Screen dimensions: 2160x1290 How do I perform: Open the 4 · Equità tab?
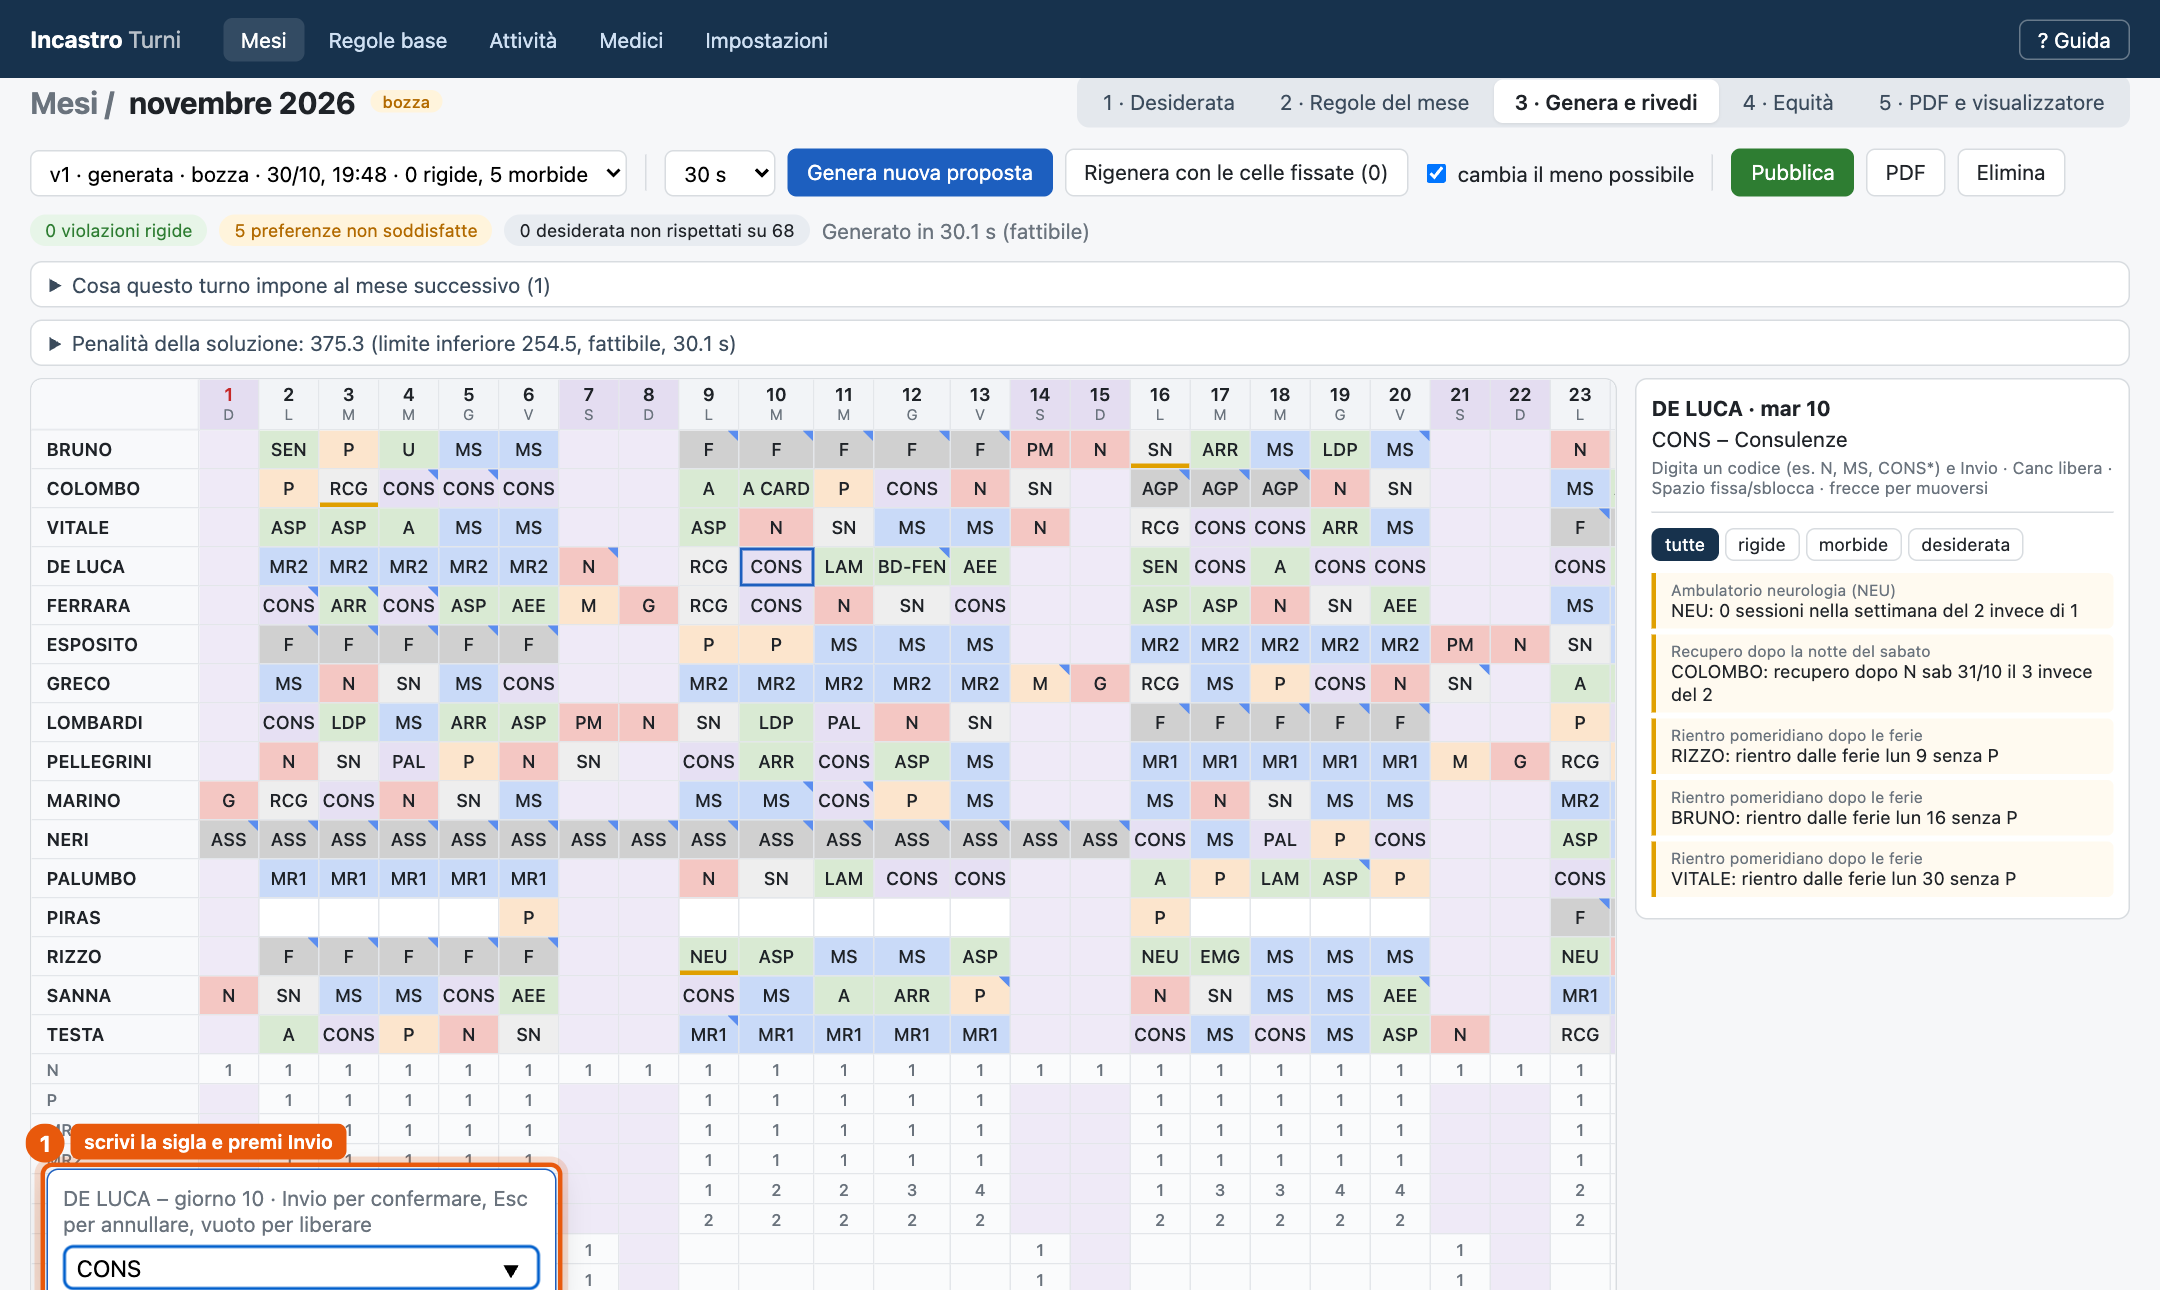1787,102
